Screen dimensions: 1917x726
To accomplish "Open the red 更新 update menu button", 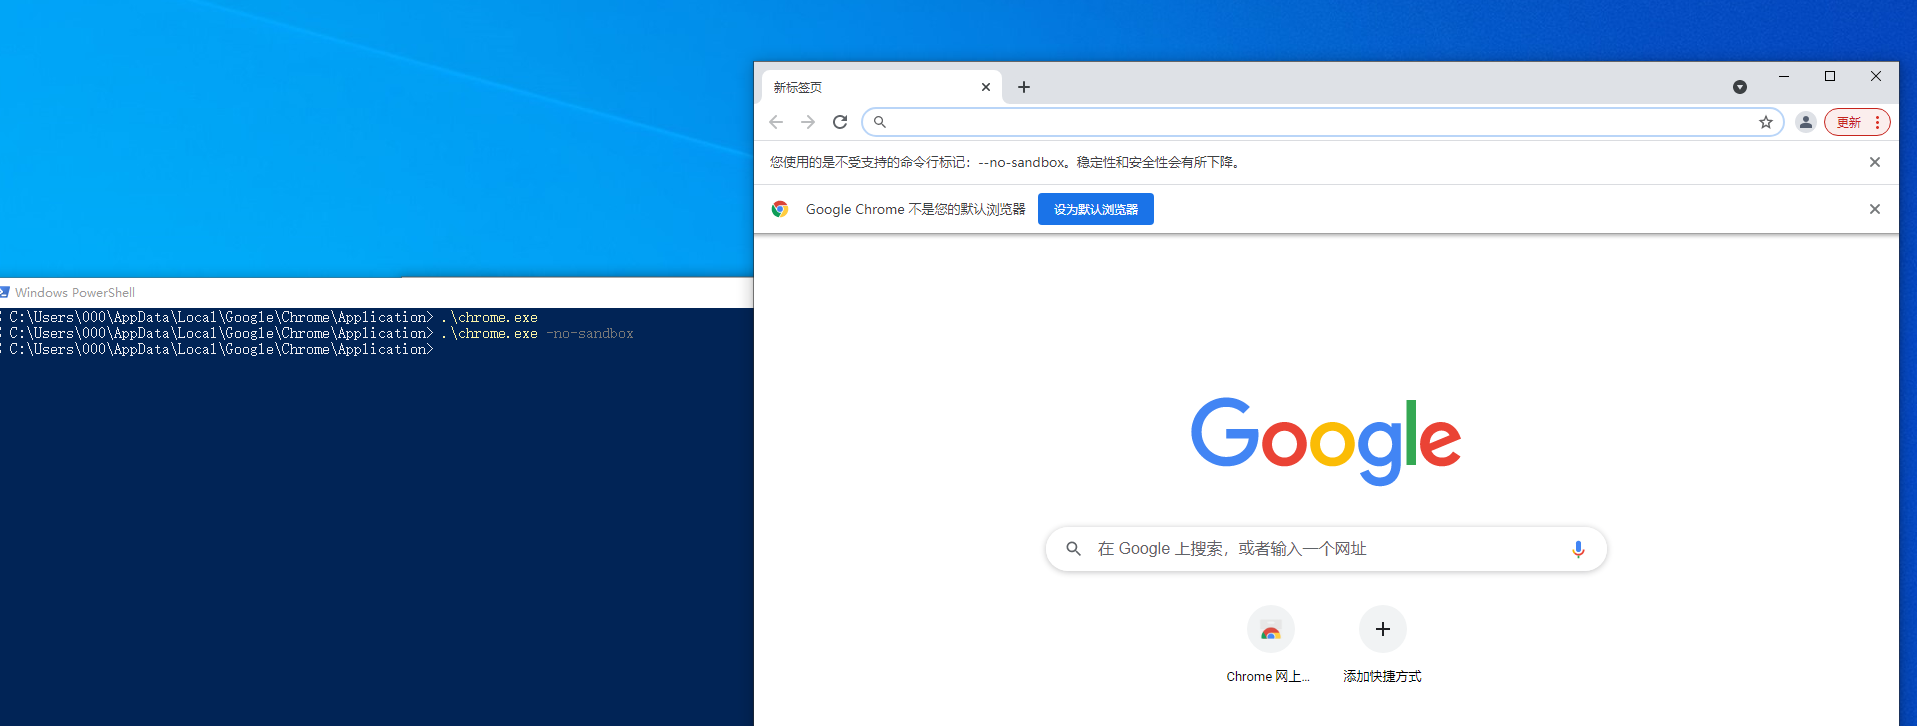I will [x=1857, y=122].
